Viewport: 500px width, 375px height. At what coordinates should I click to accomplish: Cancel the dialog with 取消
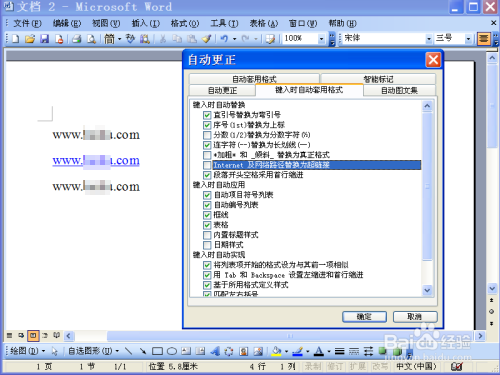point(415,317)
